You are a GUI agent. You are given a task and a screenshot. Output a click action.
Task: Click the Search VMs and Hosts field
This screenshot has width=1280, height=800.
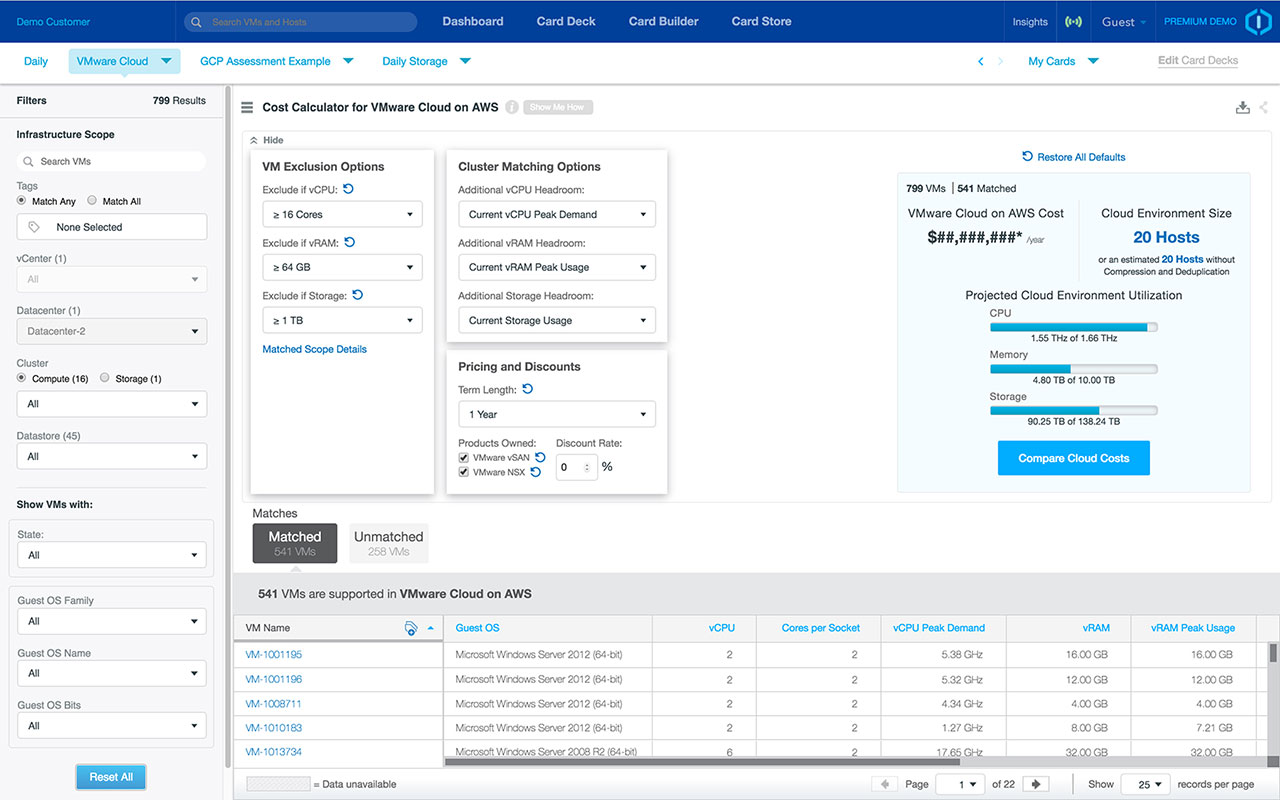(x=300, y=22)
